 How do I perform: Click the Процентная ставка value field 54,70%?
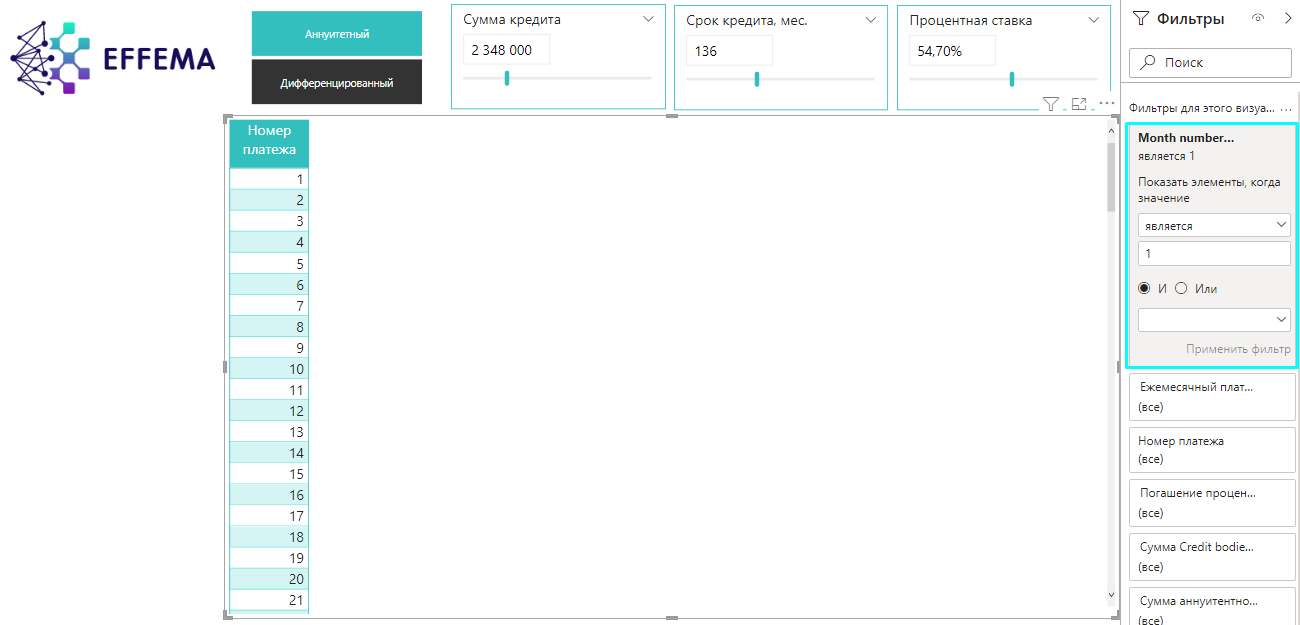pyautogui.click(x=952, y=50)
